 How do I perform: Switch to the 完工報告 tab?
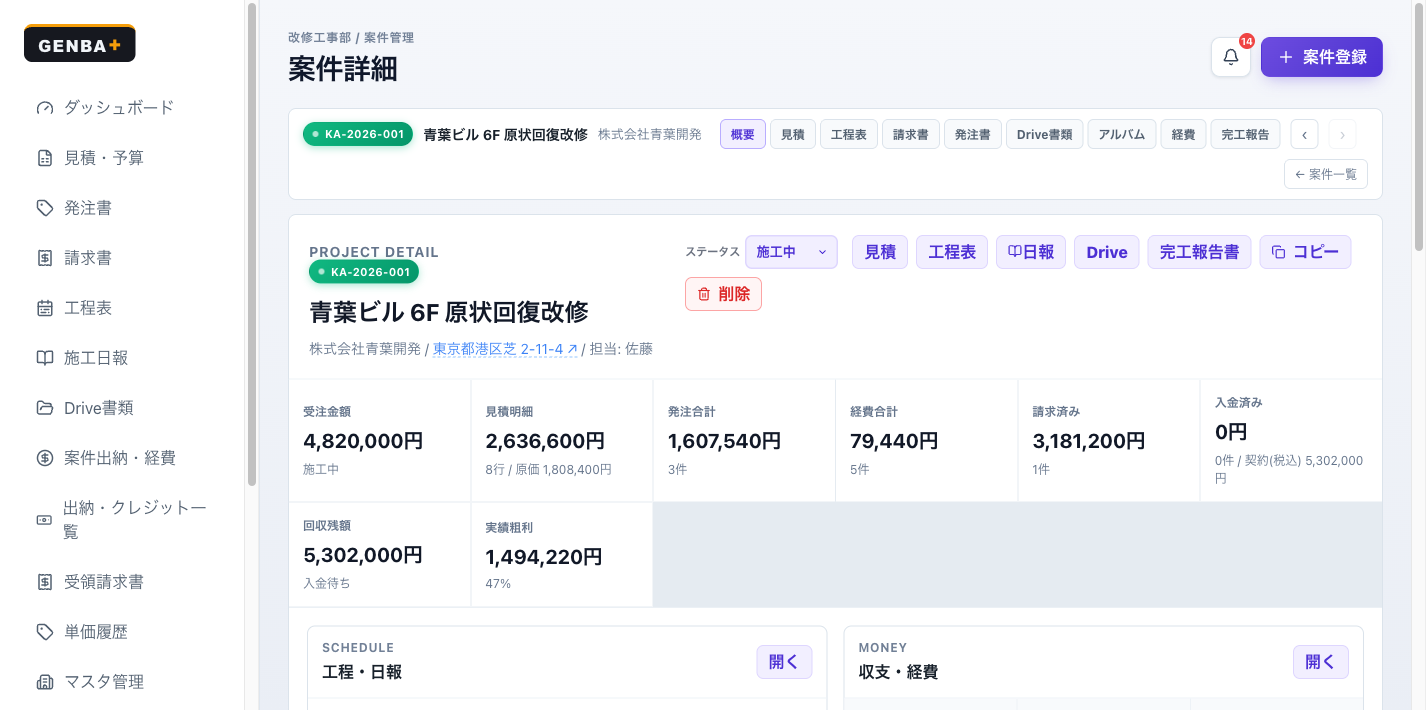pyautogui.click(x=1246, y=134)
